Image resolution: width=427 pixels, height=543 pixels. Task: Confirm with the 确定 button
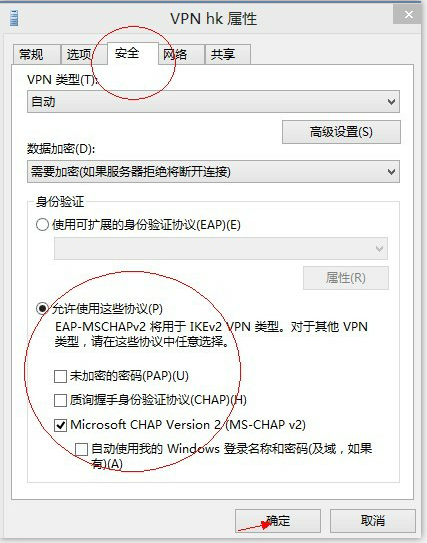click(x=278, y=521)
